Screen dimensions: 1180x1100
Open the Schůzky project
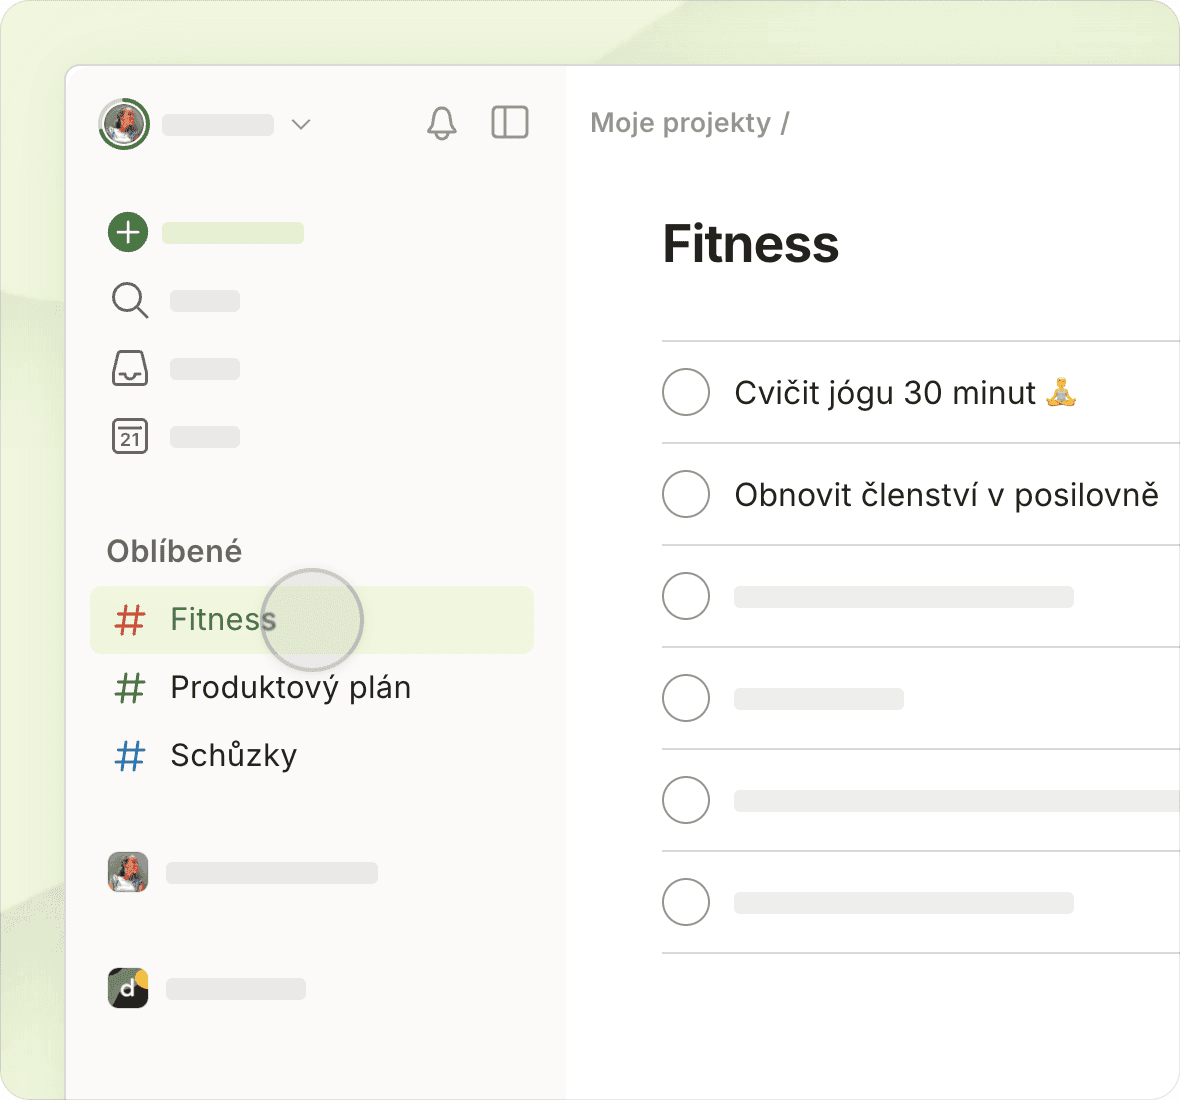pyautogui.click(x=233, y=756)
